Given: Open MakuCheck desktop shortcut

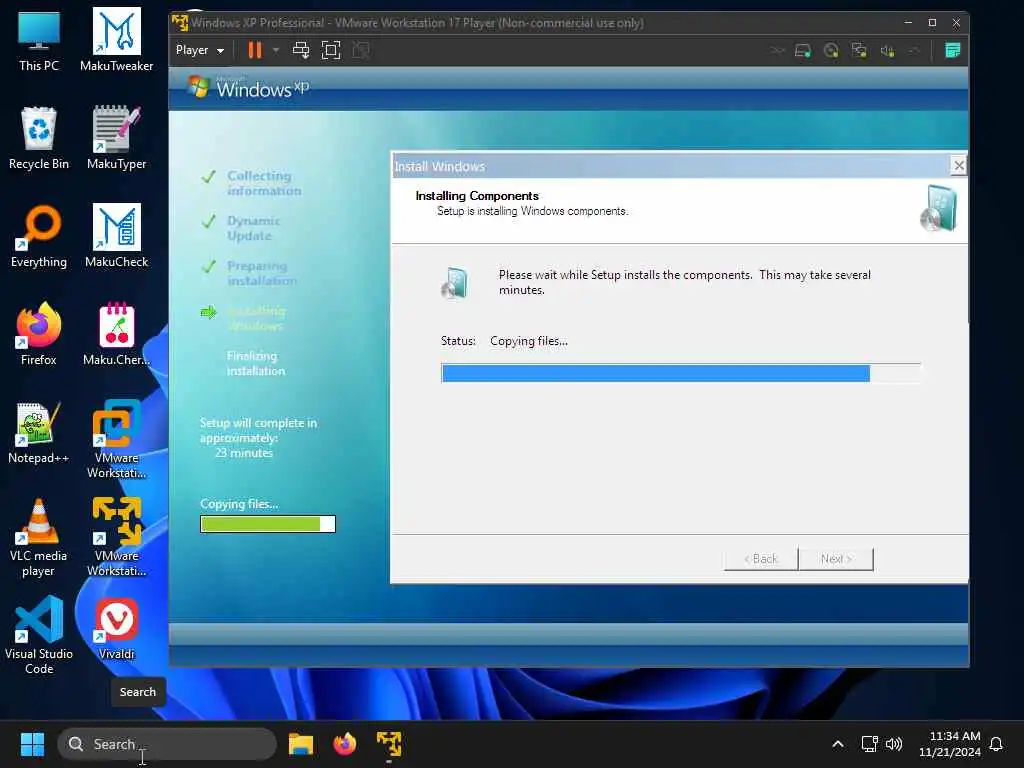Looking at the screenshot, I should click(116, 236).
